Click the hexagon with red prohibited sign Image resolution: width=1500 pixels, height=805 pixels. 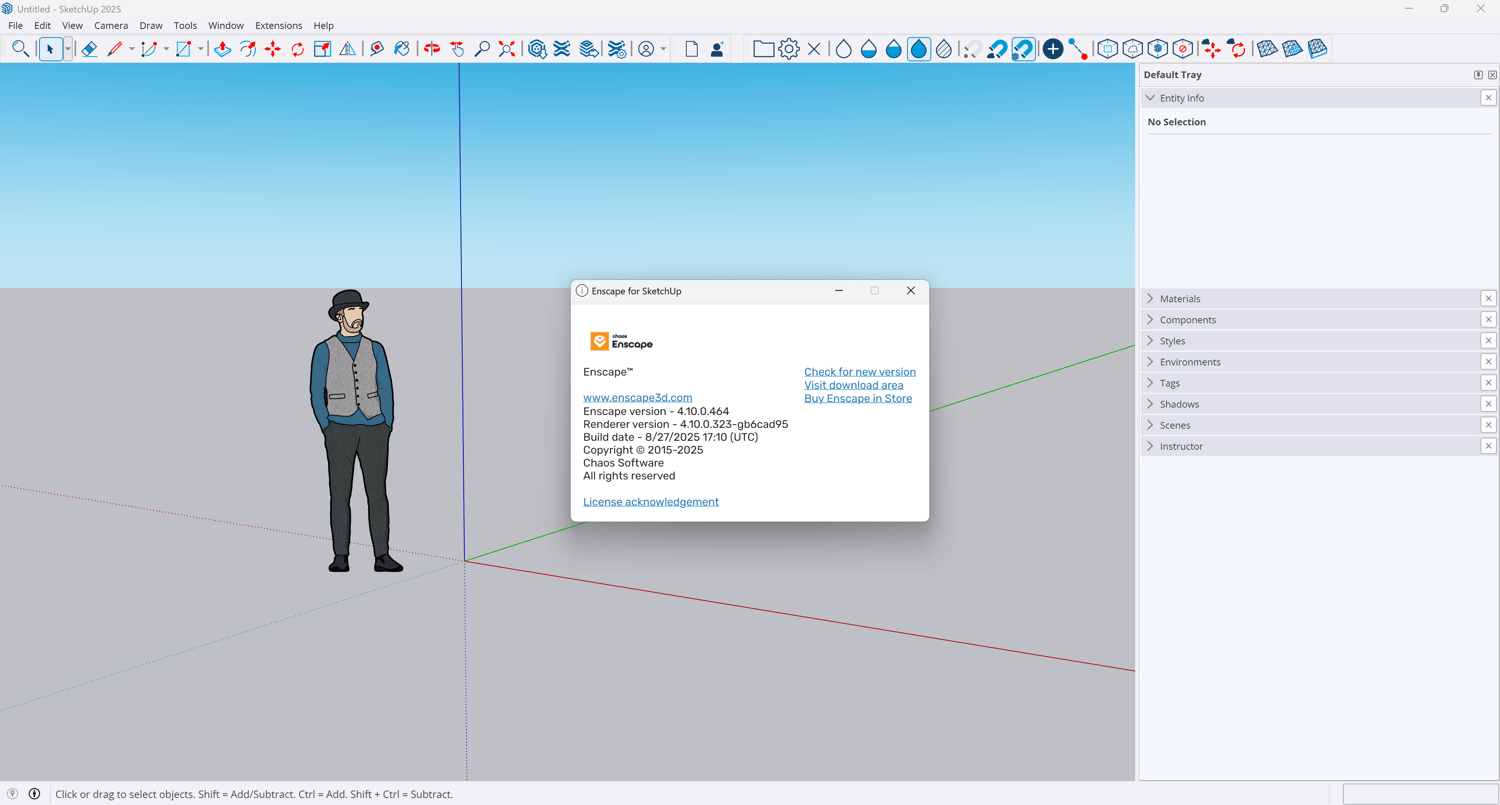tap(1183, 49)
